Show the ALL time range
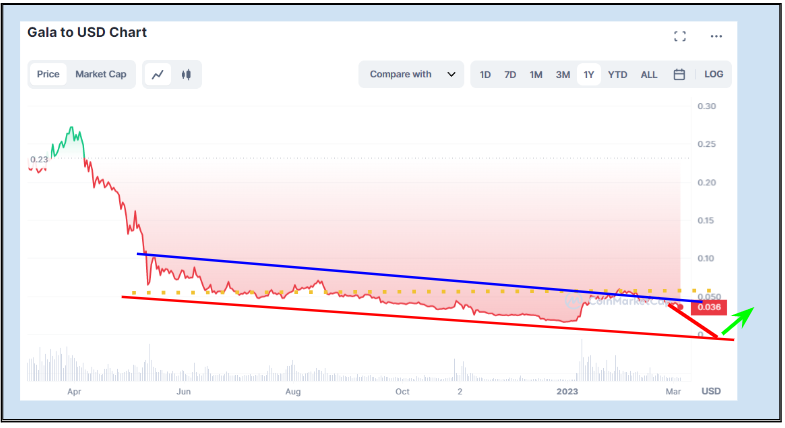This screenshot has width=785, height=428. click(x=649, y=75)
